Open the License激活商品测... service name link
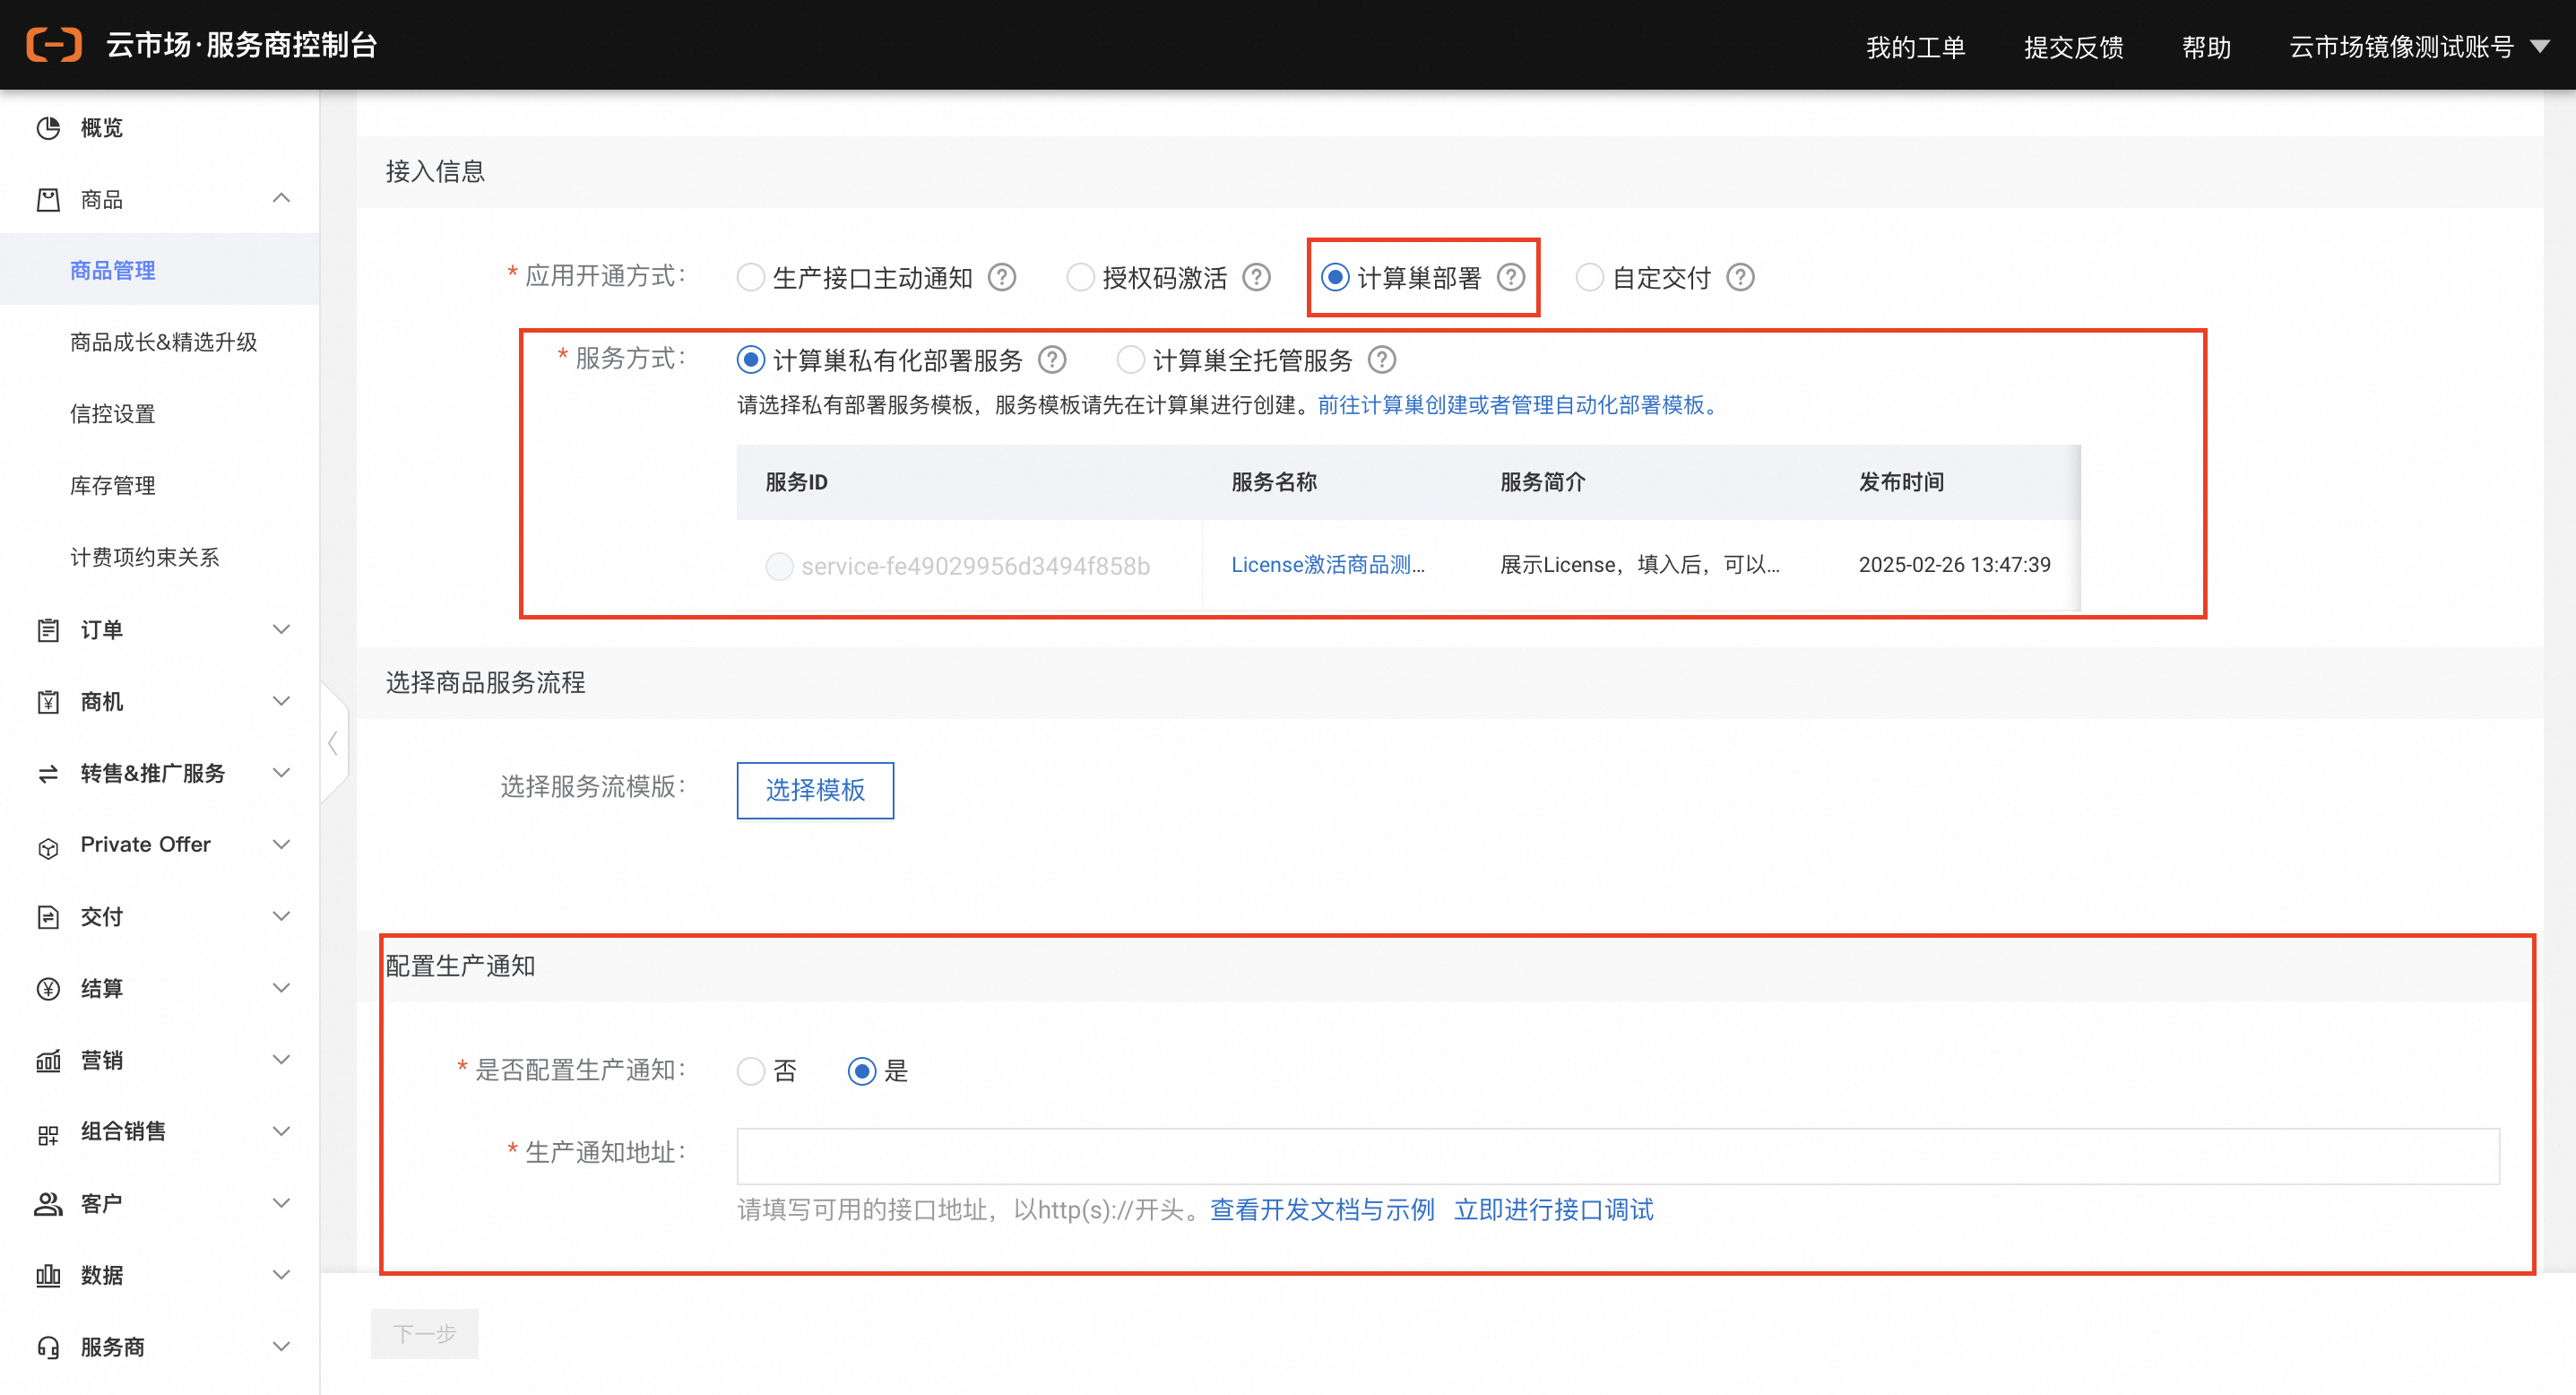This screenshot has height=1395, width=2576. coord(1327,565)
